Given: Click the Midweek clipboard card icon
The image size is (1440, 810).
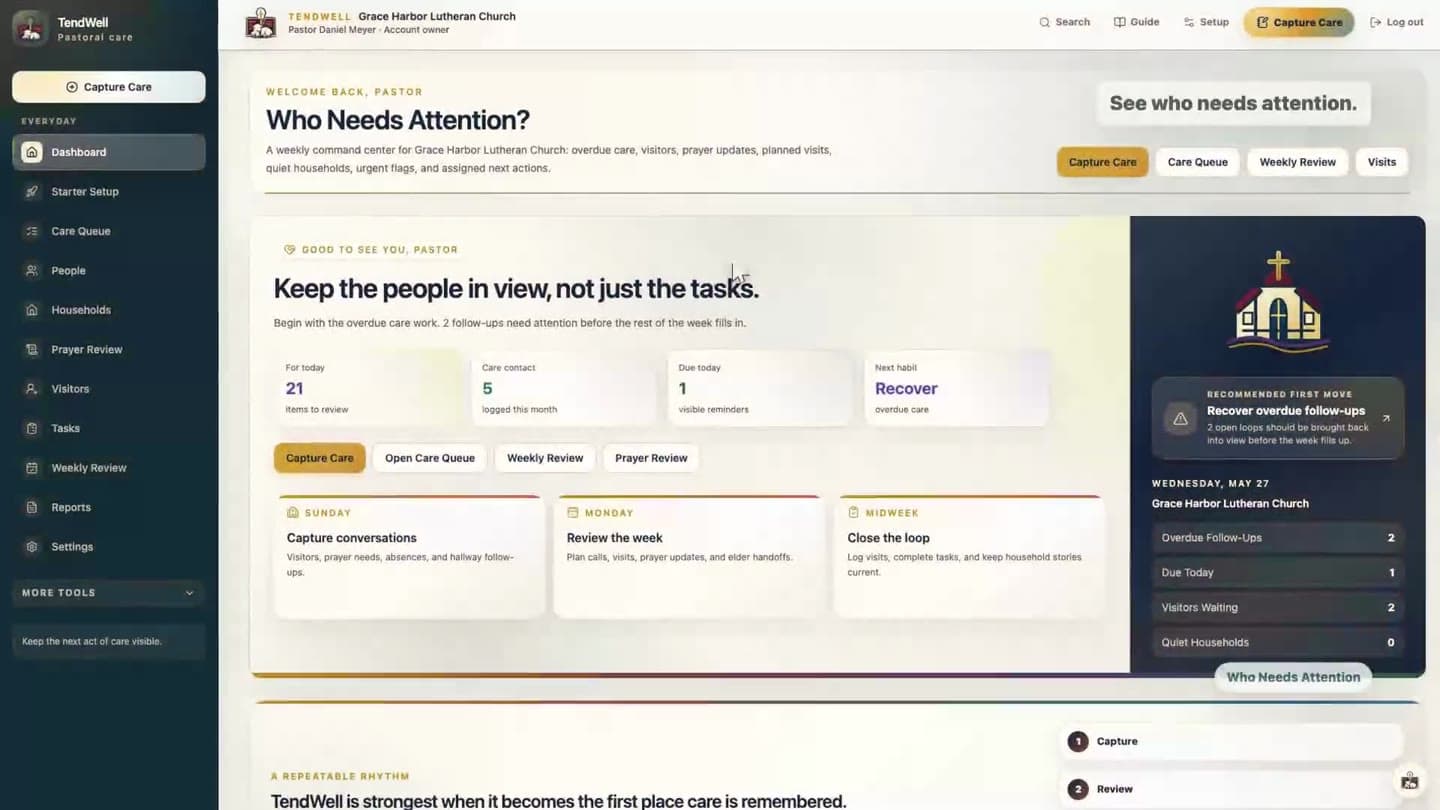Looking at the screenshot, I should tap(853, 512).
